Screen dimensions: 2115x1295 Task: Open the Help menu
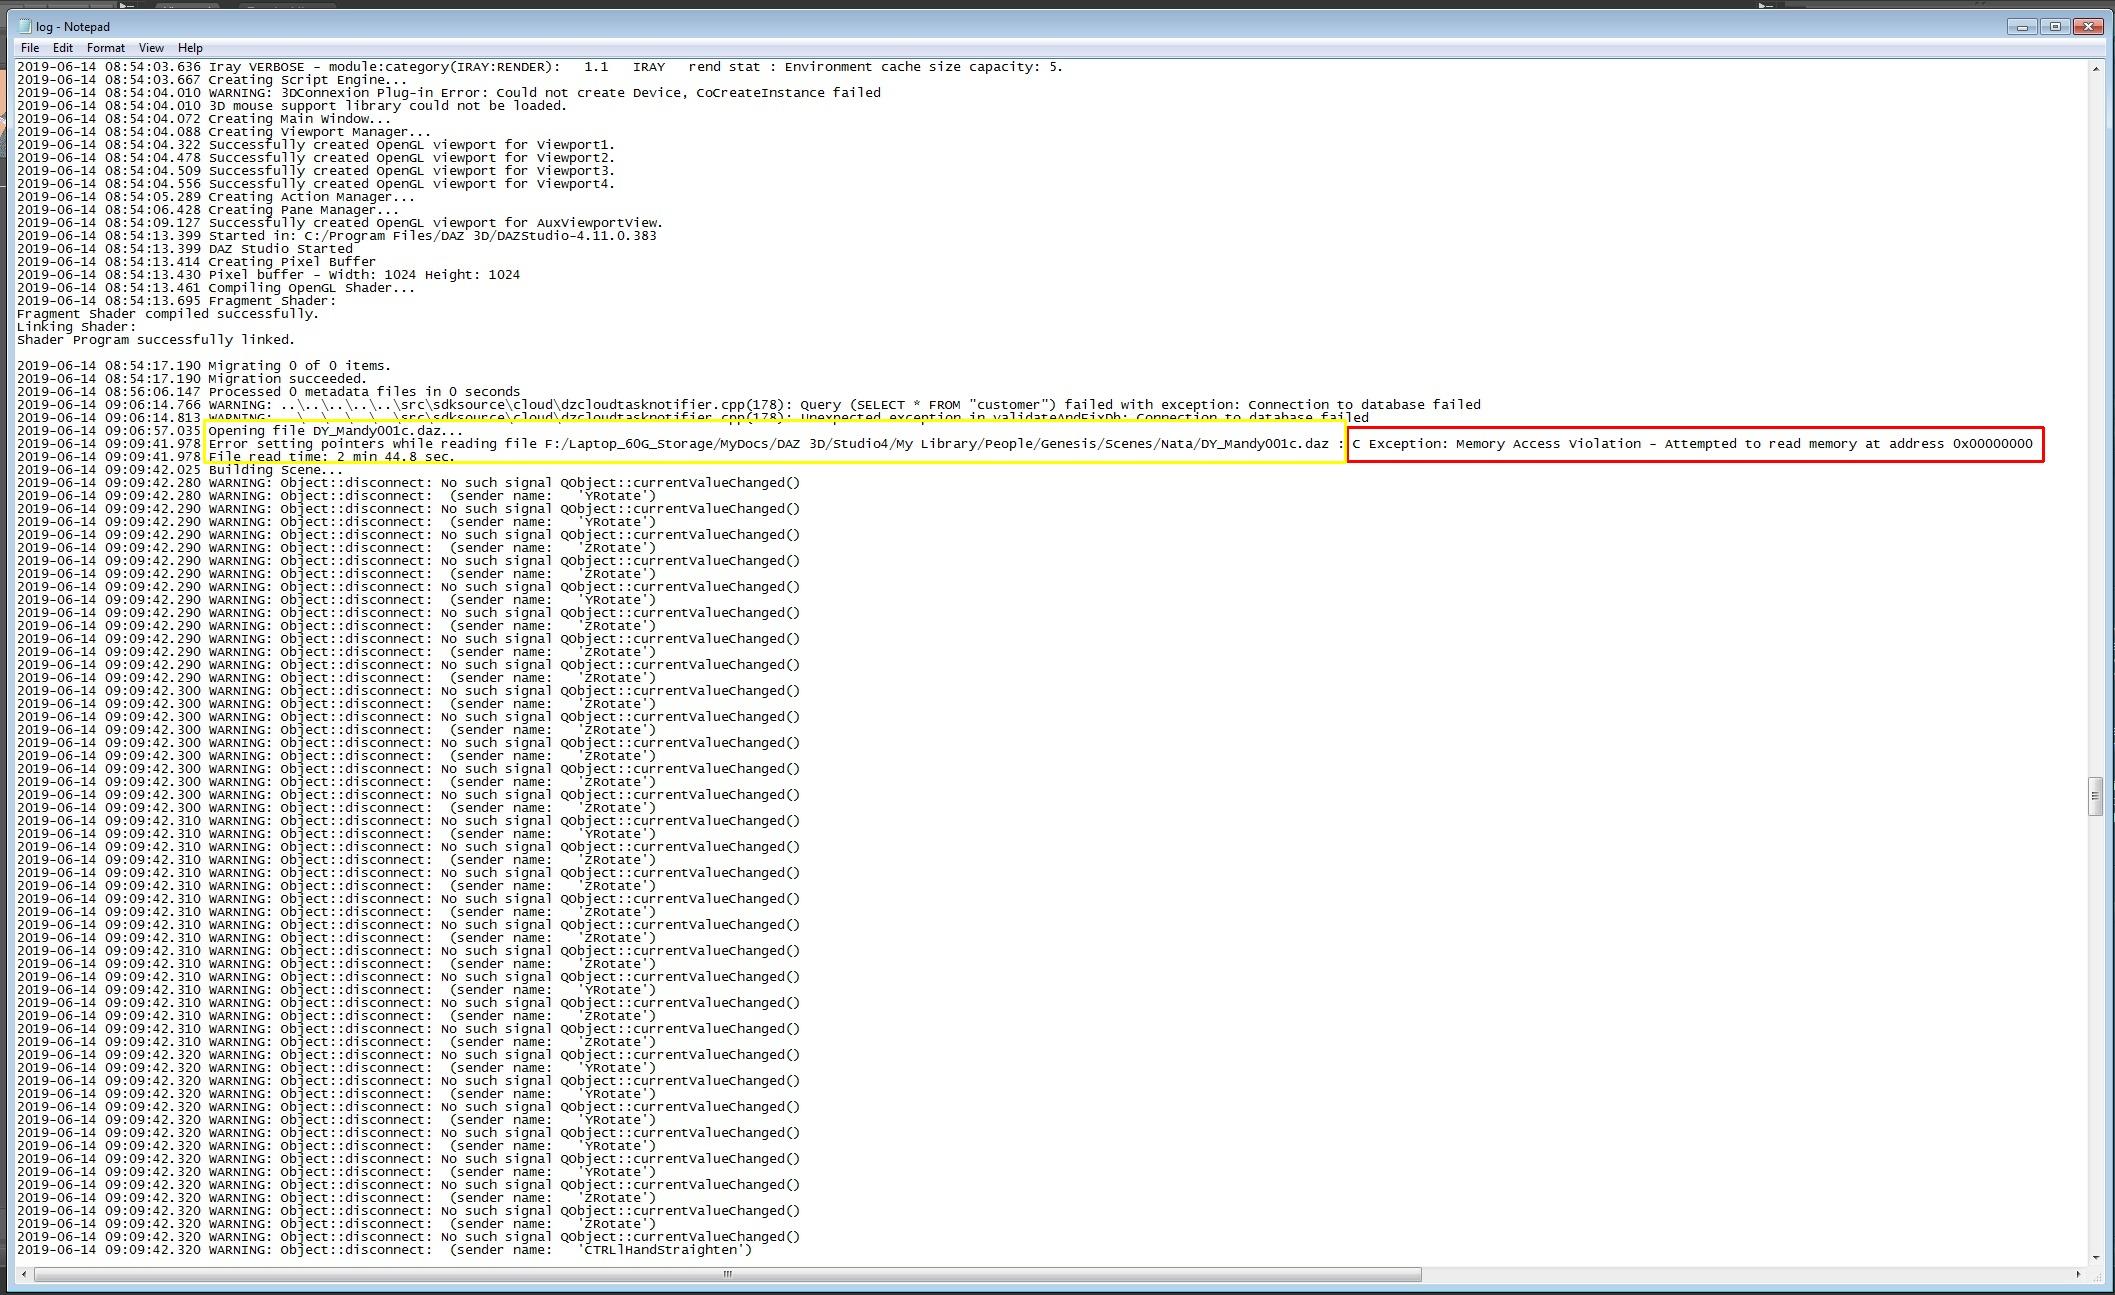click(x=190, y=48)
